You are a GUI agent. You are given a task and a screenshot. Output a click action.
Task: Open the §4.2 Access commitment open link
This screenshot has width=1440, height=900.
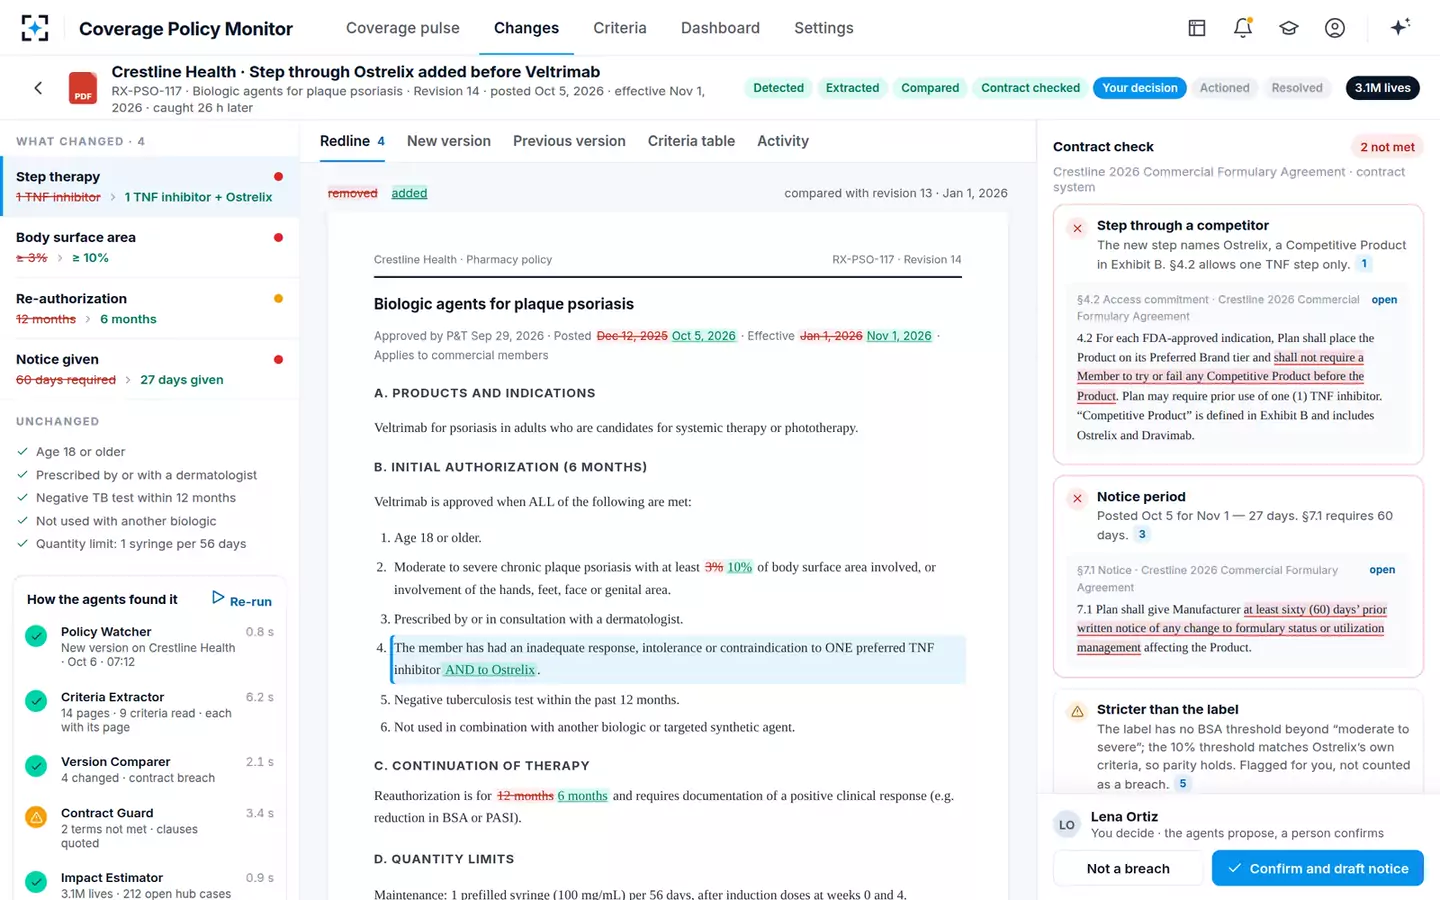click(1384, 300)
